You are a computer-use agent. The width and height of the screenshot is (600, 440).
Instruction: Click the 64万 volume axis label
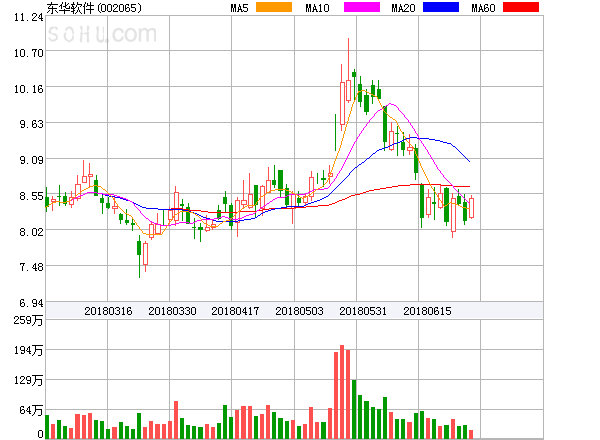31,410
